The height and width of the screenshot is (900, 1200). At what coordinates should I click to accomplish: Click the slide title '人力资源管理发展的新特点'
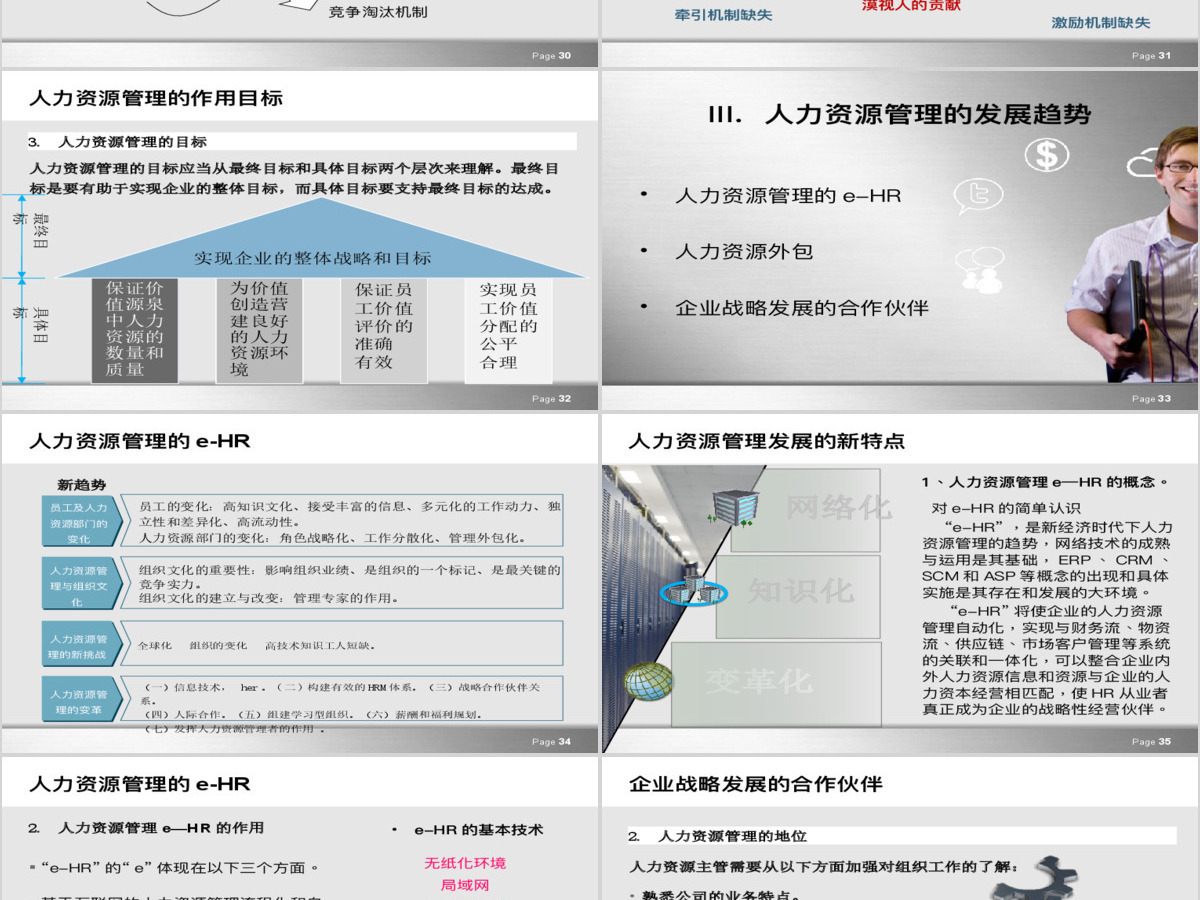pos(766,441)
